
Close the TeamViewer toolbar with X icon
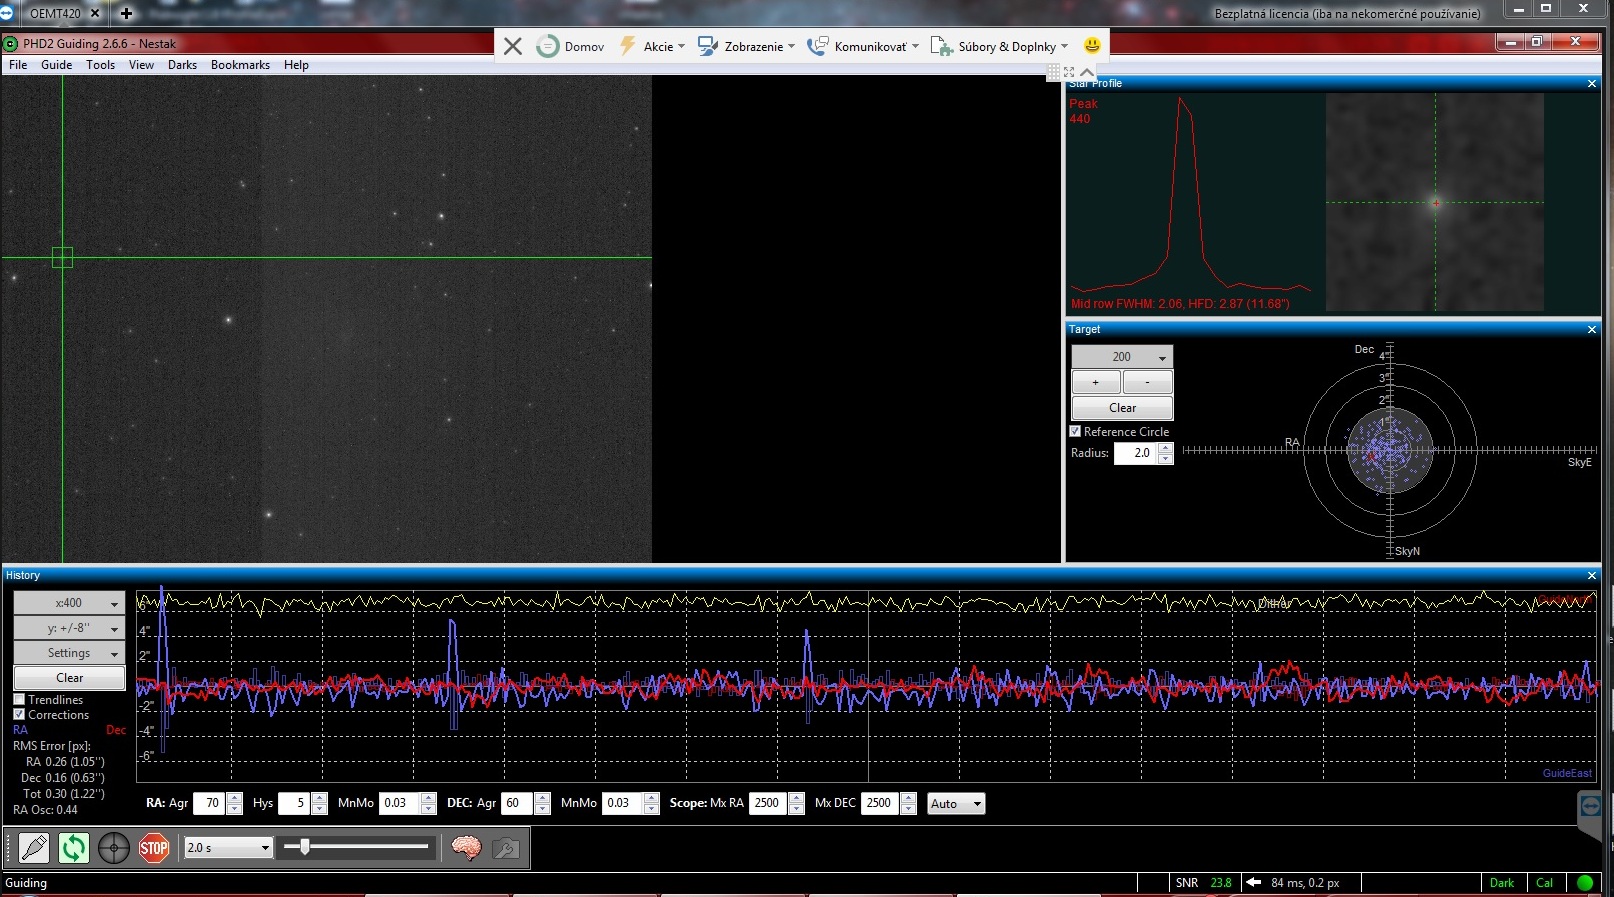coord(513,46)
